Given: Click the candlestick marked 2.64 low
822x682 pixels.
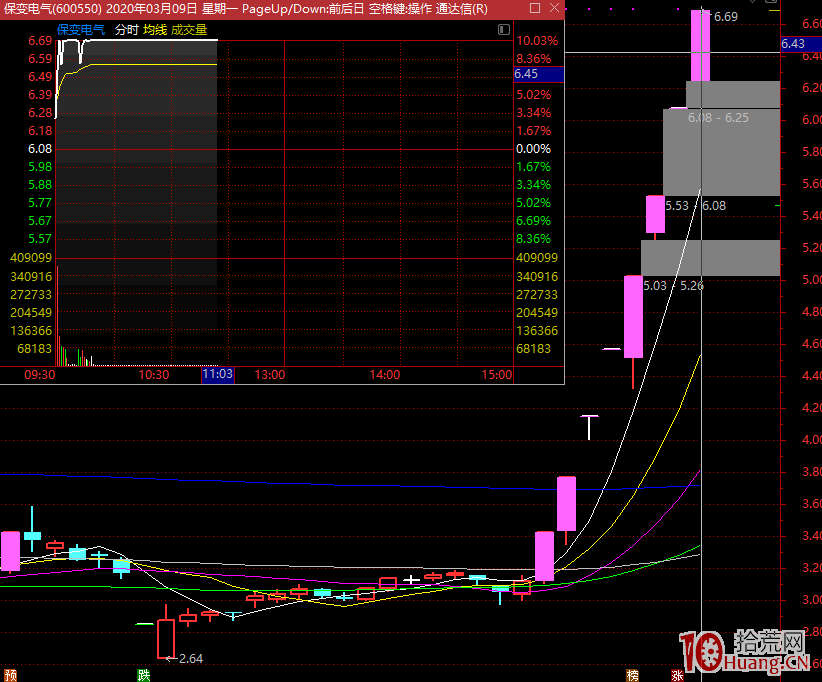Looking at the screenshot, I should pos(166,638).
